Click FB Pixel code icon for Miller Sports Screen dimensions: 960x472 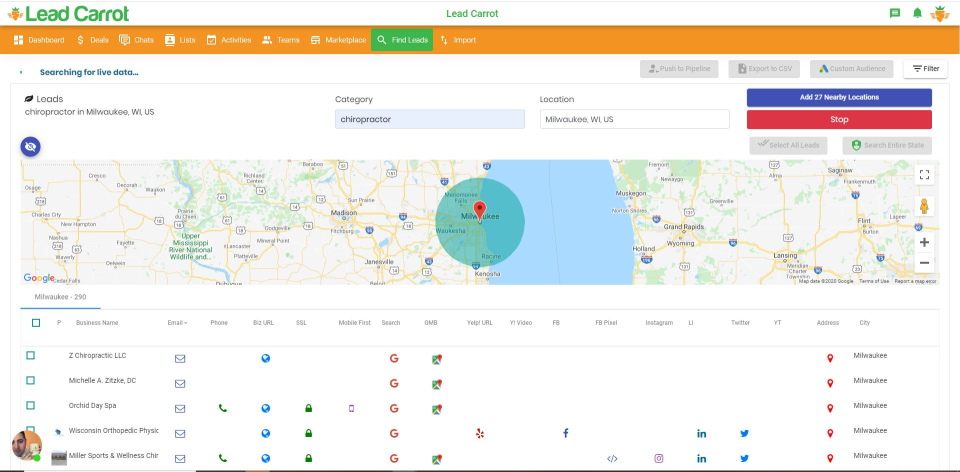612,459
